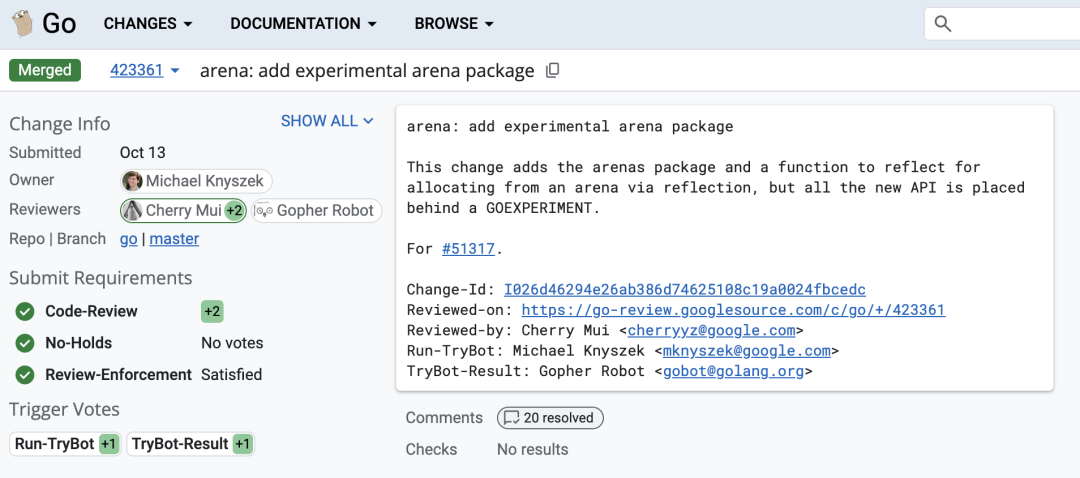This screenshot has height=478, width=1080.
Task: Click Cherry Mui's reviewer avatar
Action: [x=132, y=211]
